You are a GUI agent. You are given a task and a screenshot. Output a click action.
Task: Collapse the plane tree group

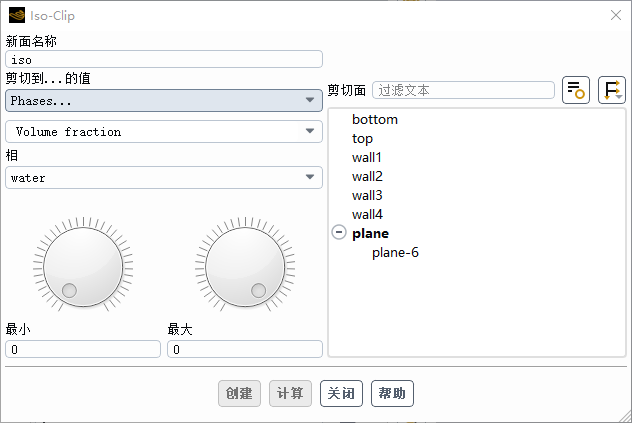(x=338, y=233)
